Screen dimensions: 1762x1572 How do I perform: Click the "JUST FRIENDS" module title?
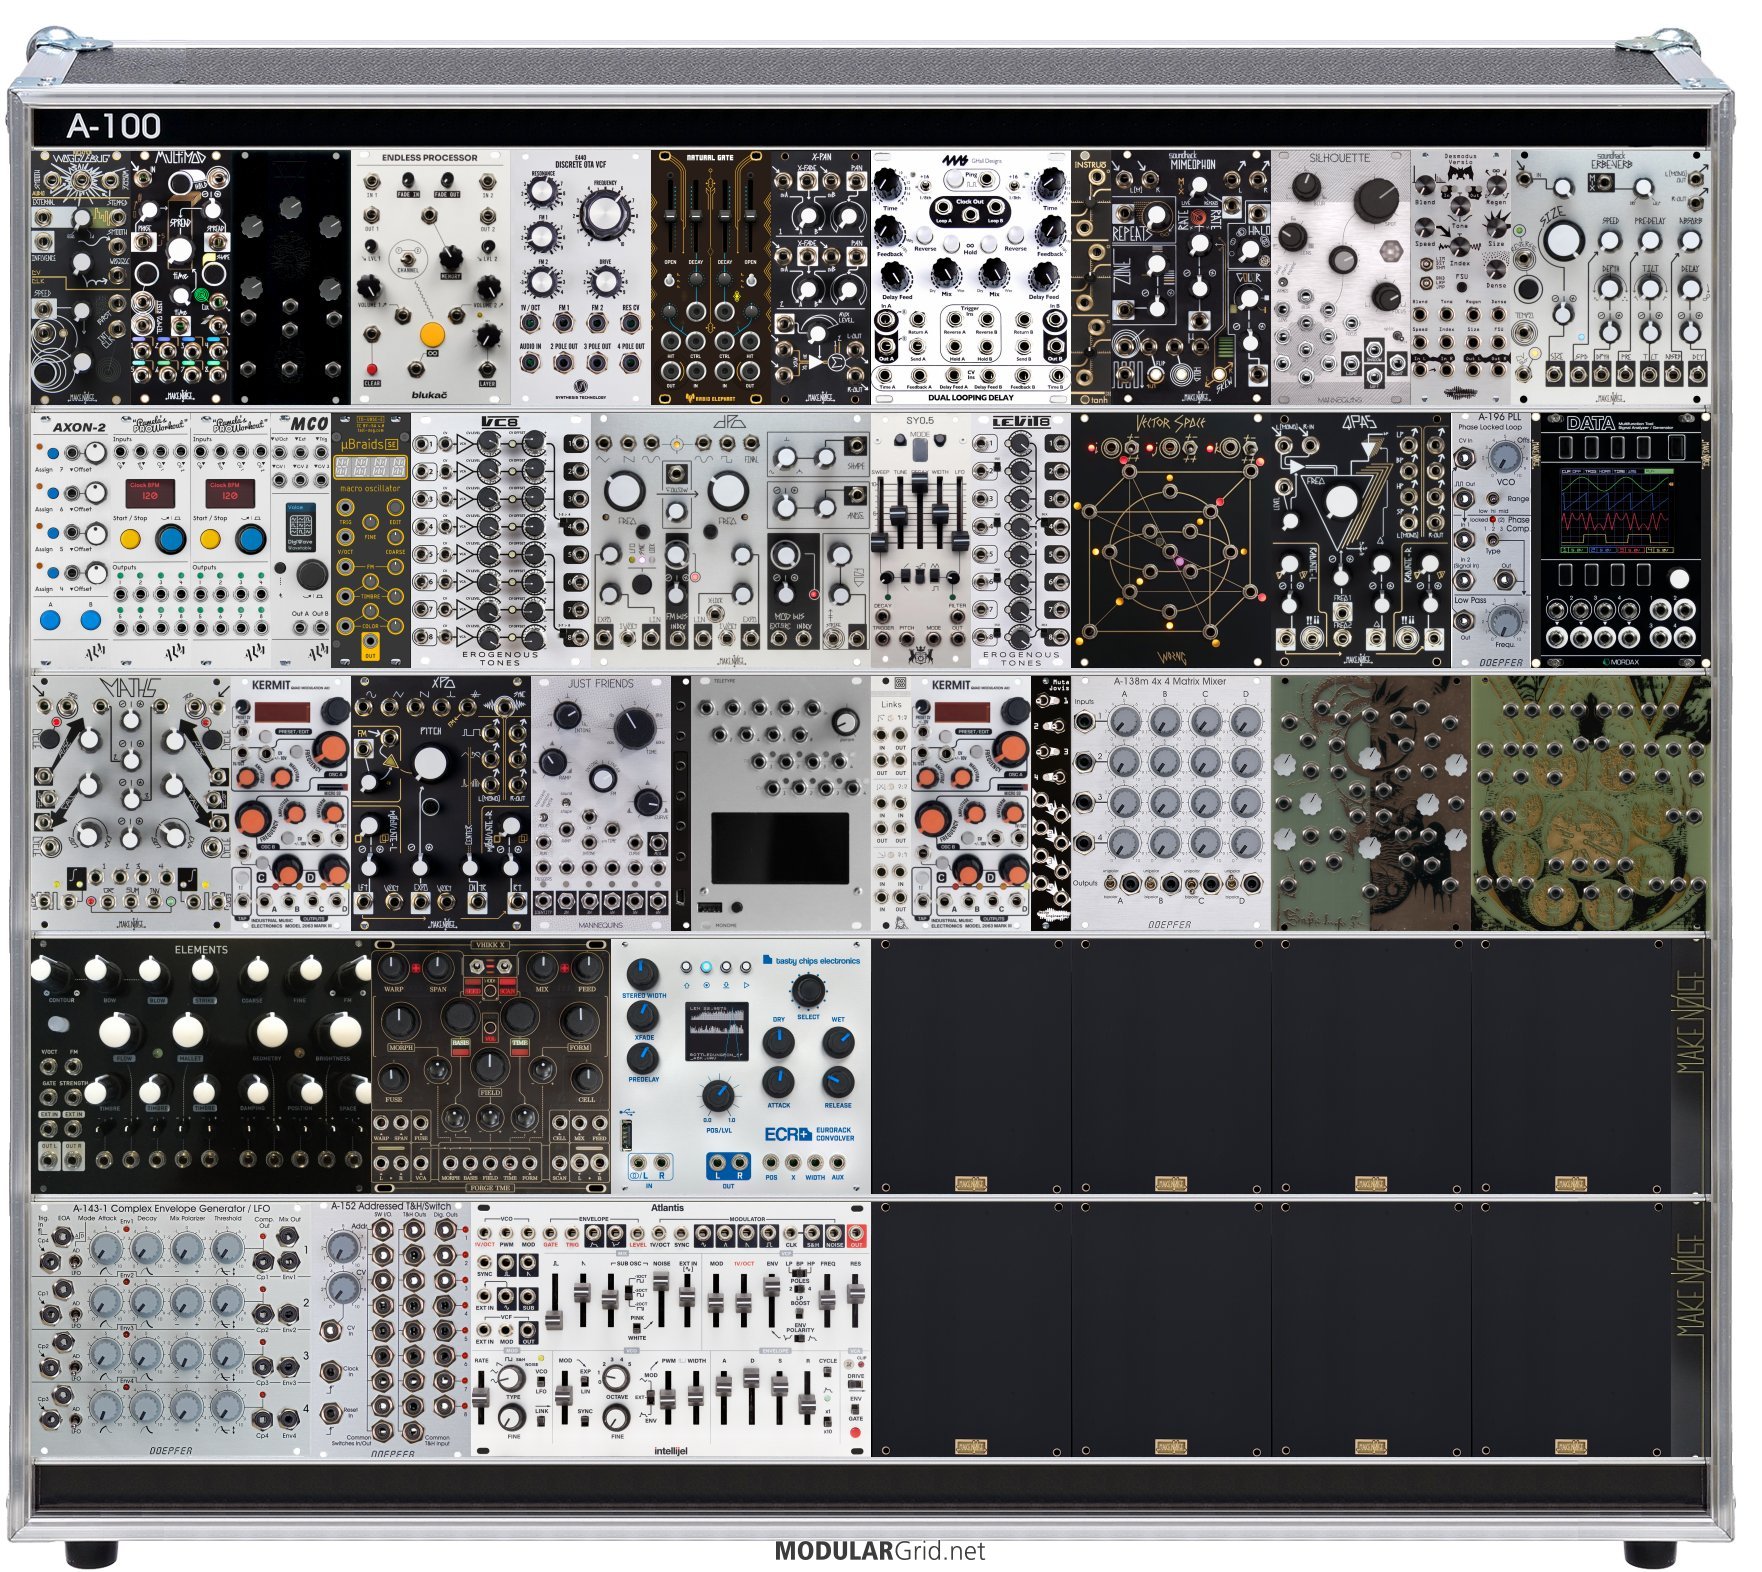pos(601,684)
